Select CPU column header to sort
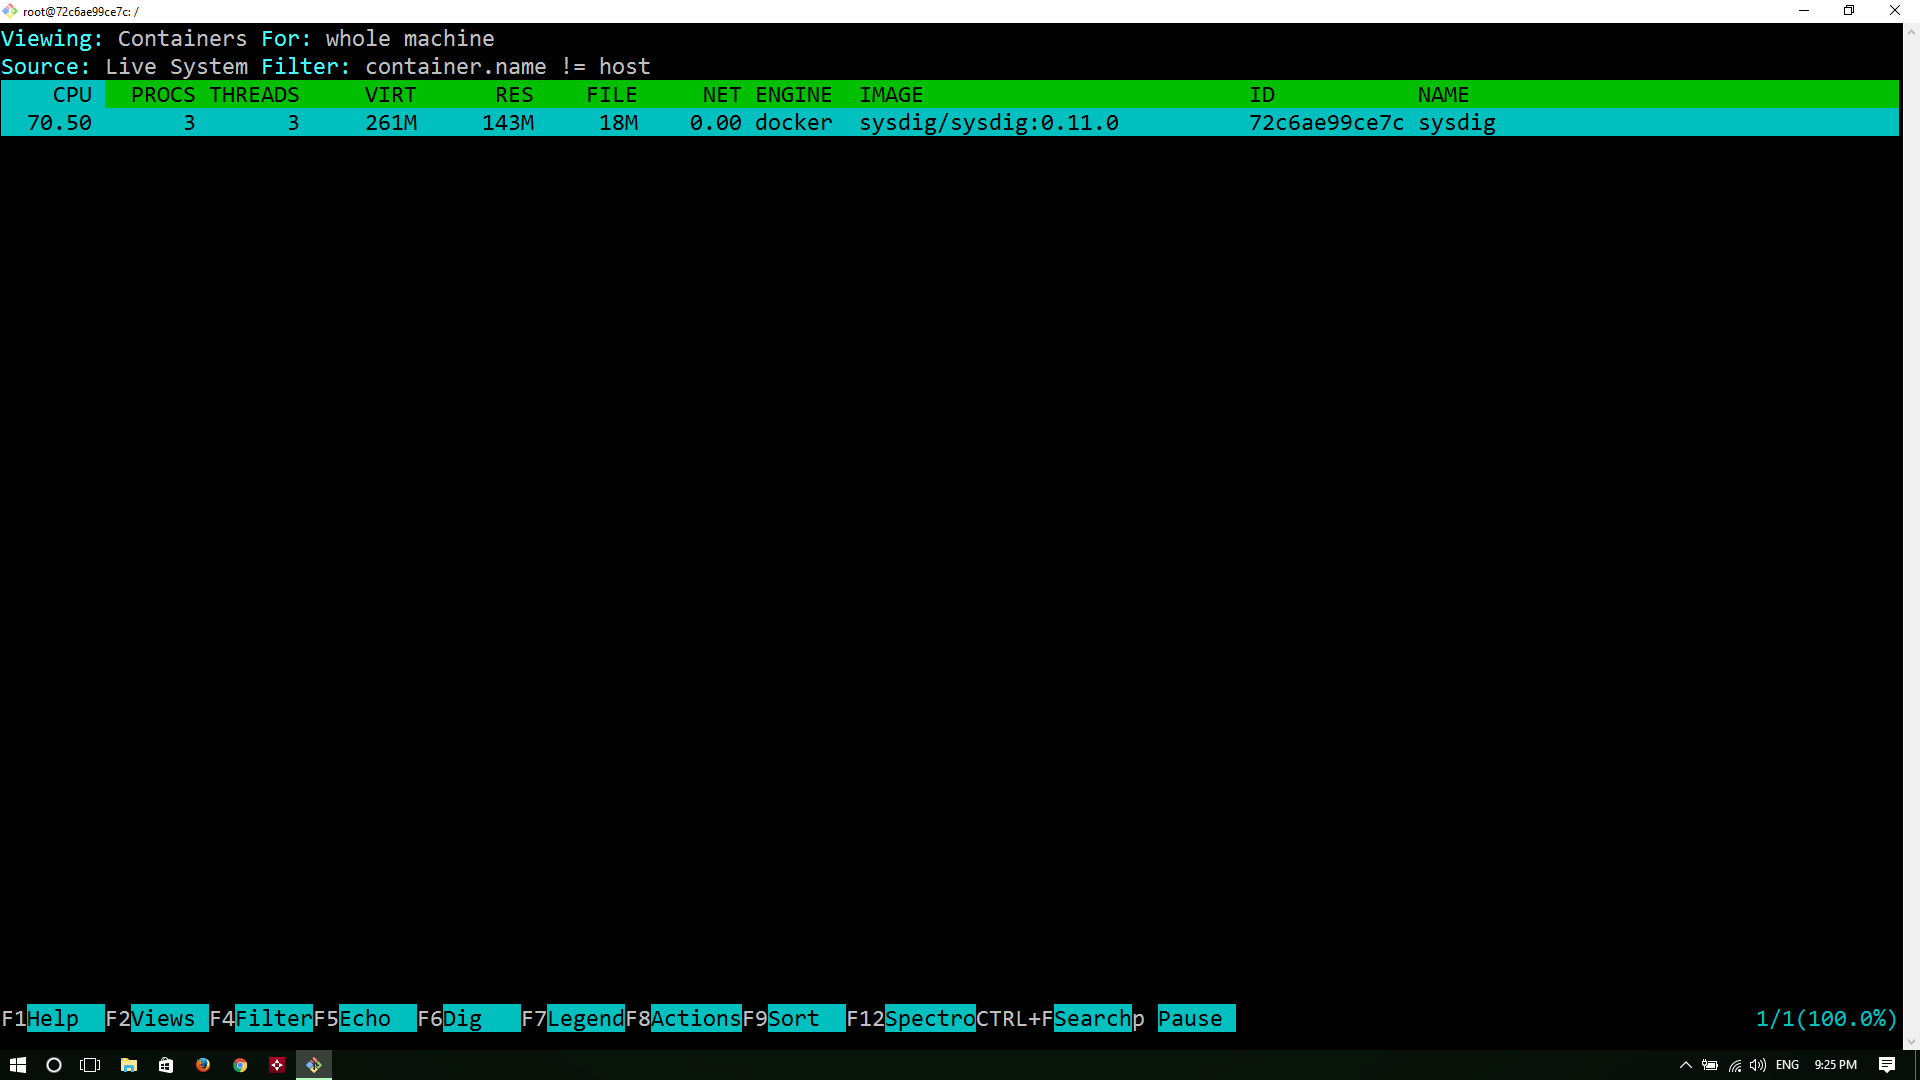Screen dimensions: 1920x1080 pos(71,94)
